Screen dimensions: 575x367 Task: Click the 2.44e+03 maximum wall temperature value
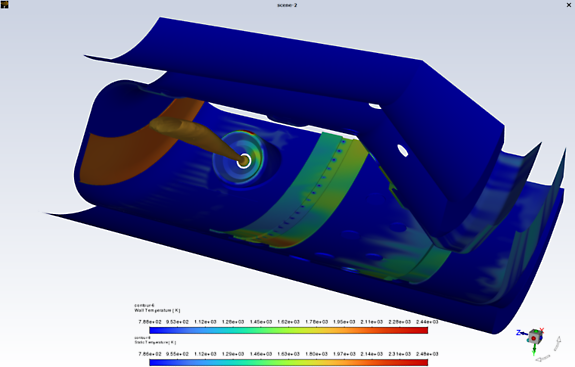pos(427,322)
